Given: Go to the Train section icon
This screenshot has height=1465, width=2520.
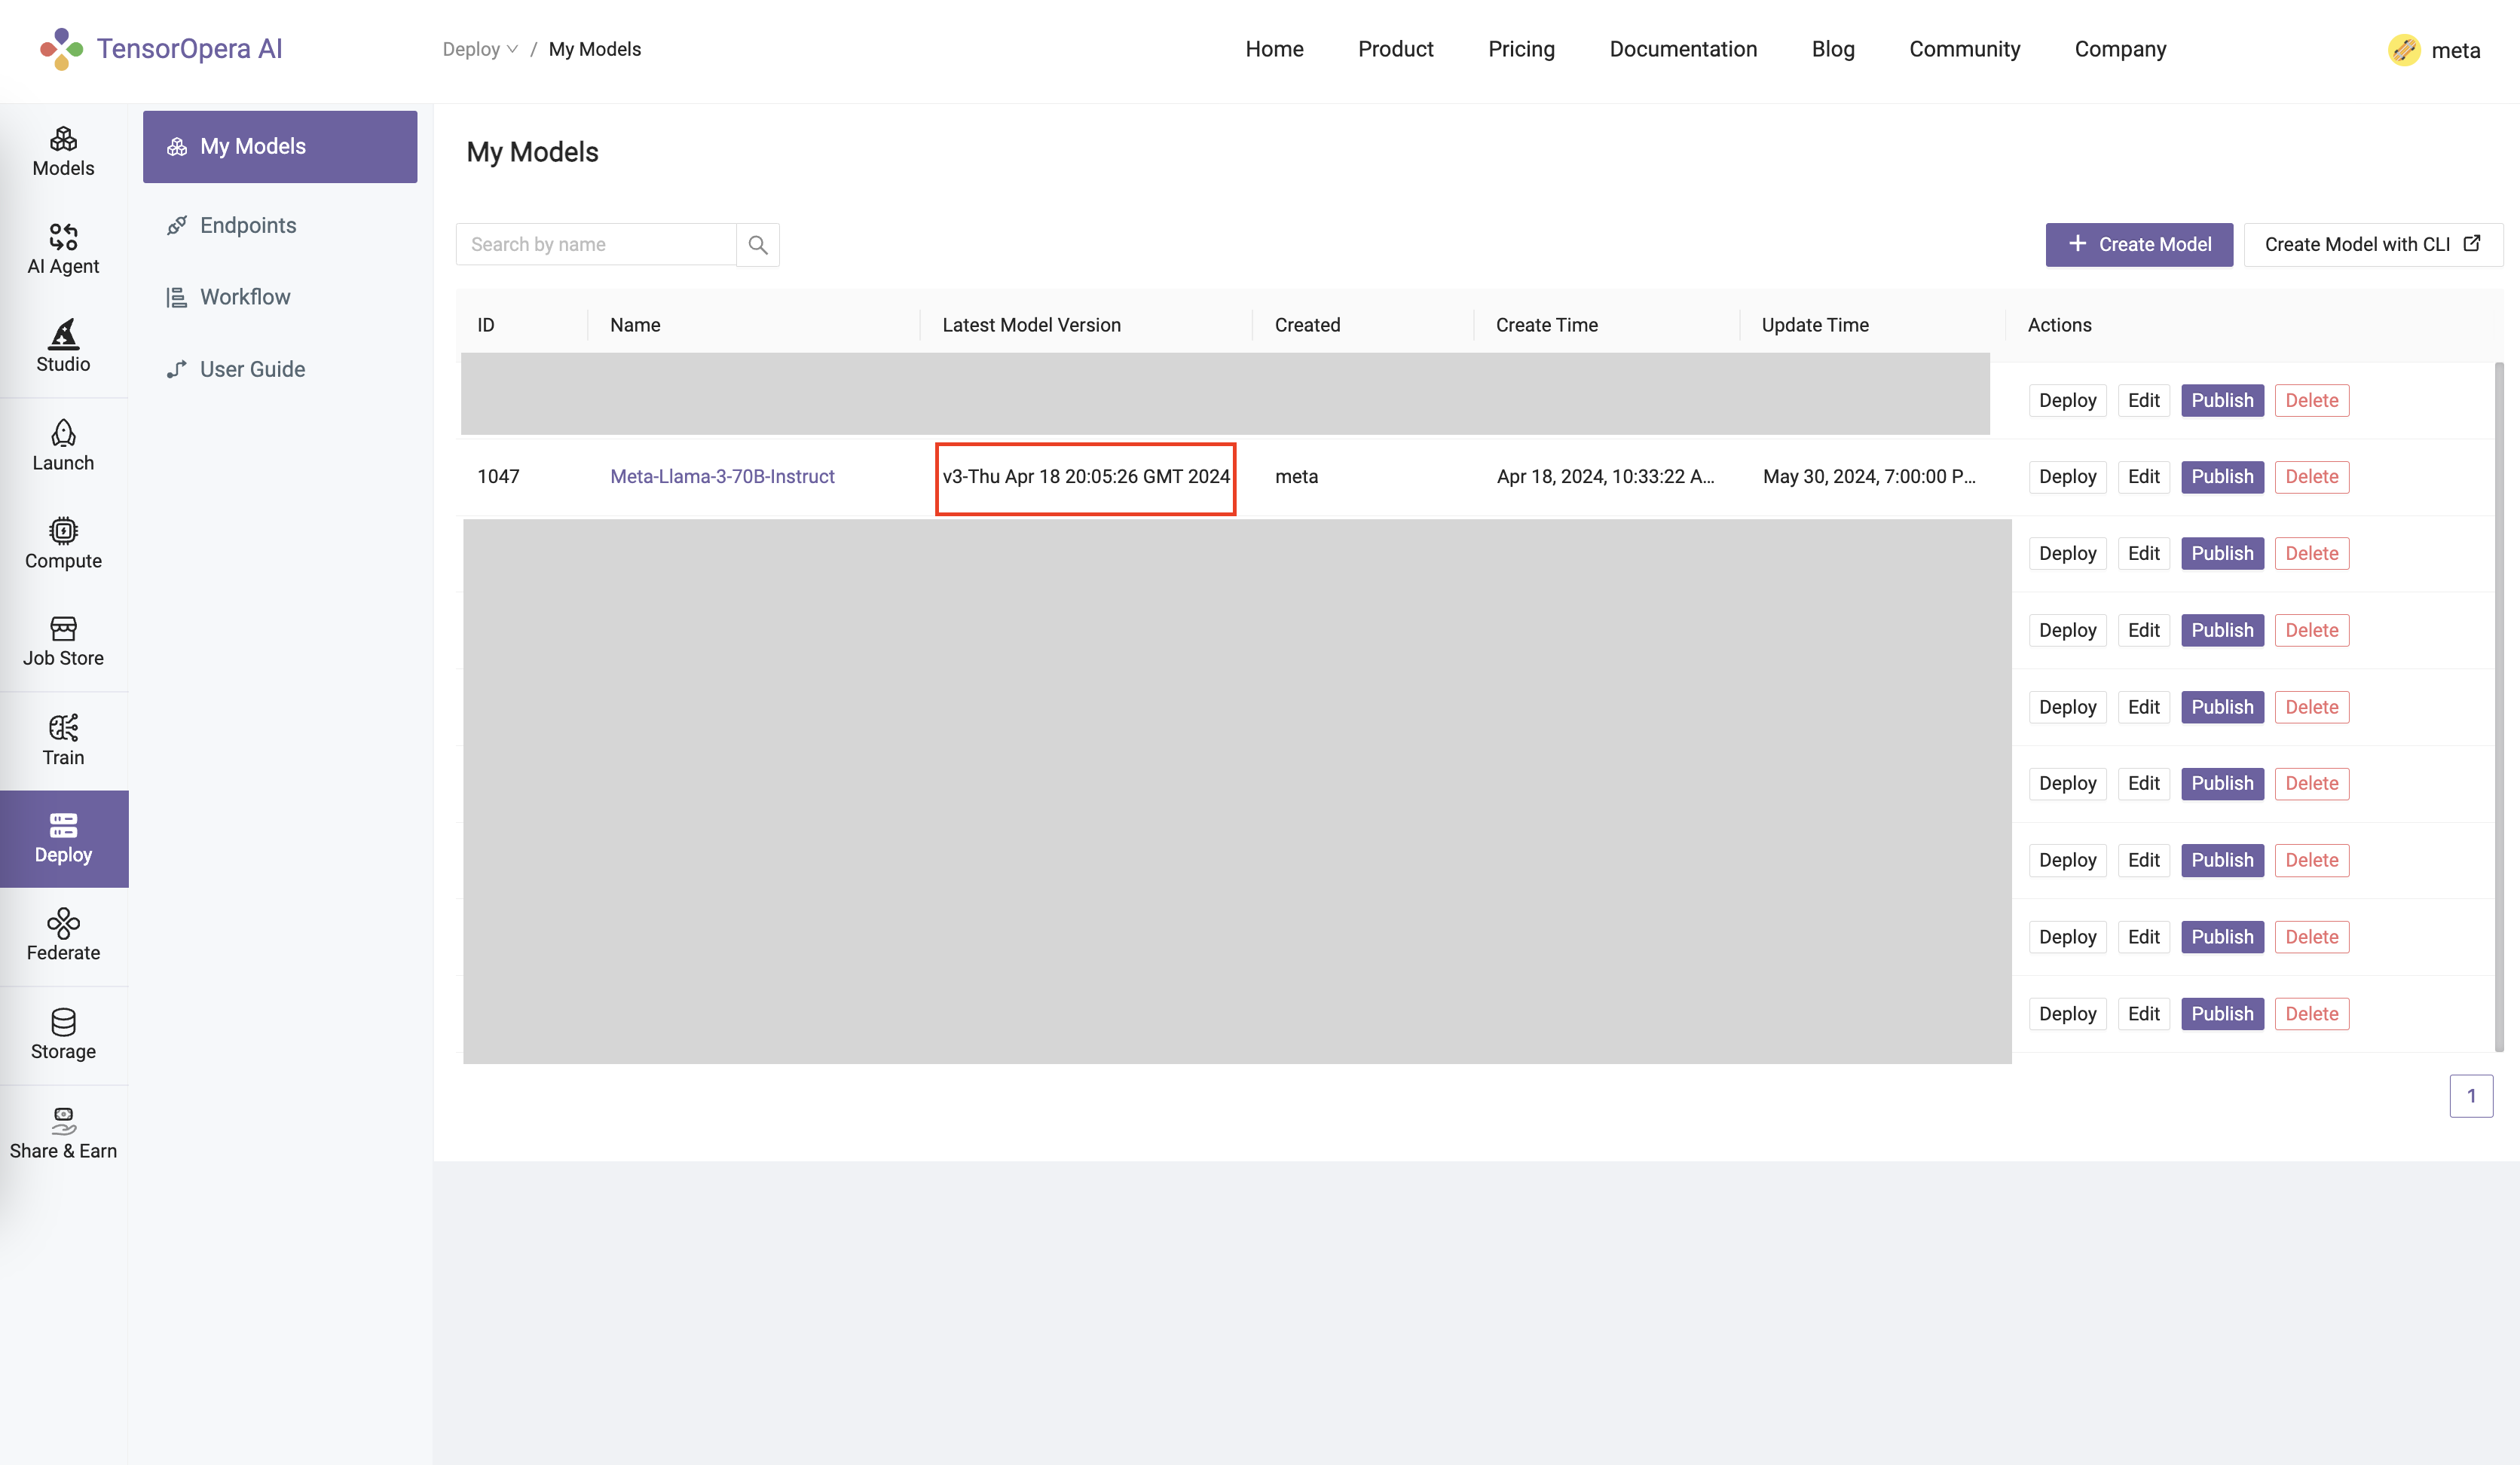Looking at the screenshot, I should tap(63, 727).
